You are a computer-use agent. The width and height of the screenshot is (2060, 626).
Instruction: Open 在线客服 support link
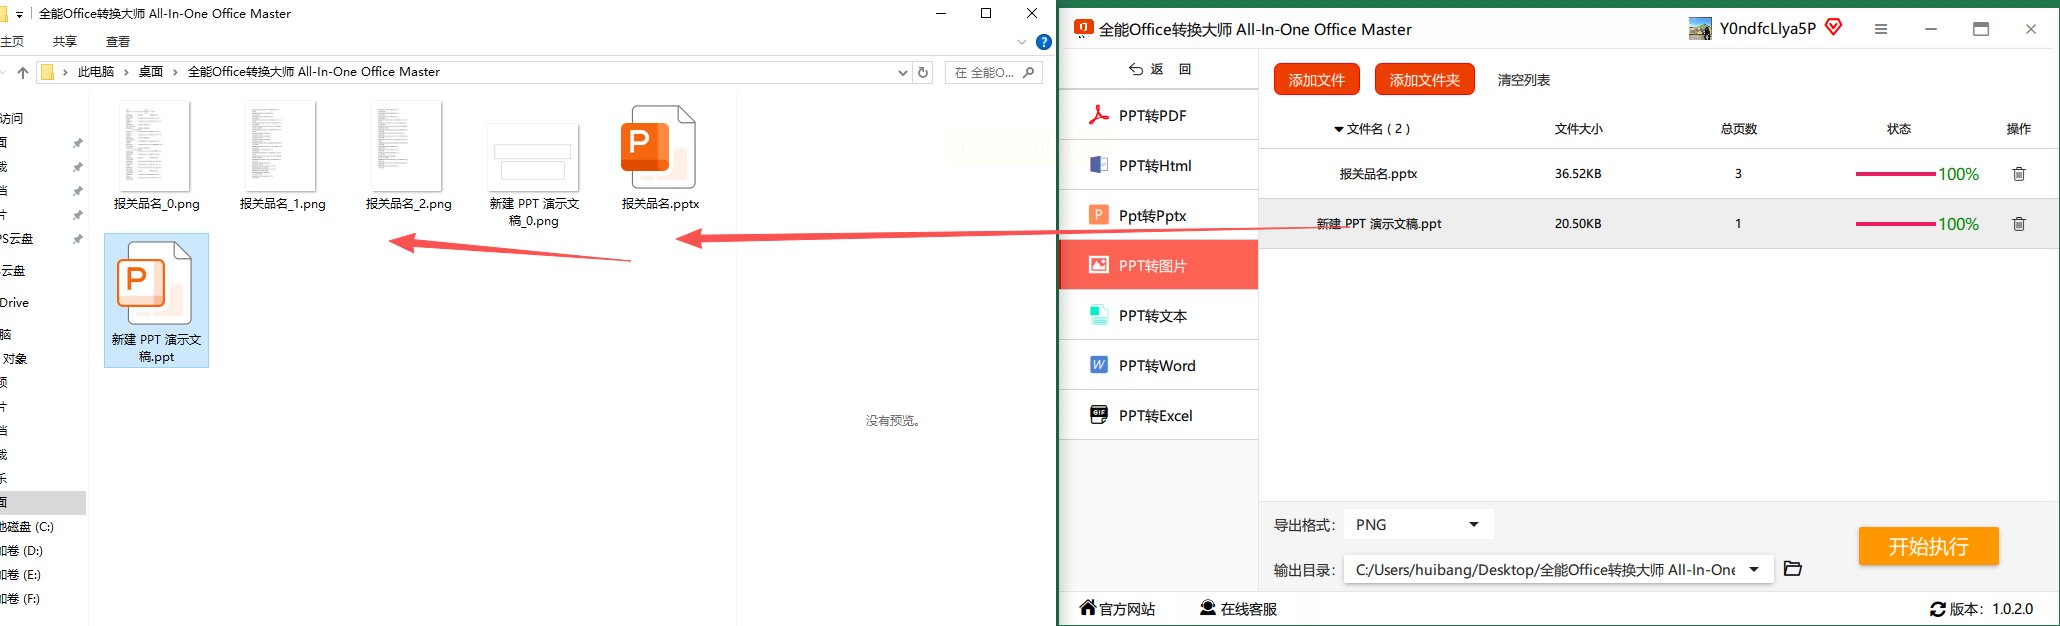pos(1238,608)
